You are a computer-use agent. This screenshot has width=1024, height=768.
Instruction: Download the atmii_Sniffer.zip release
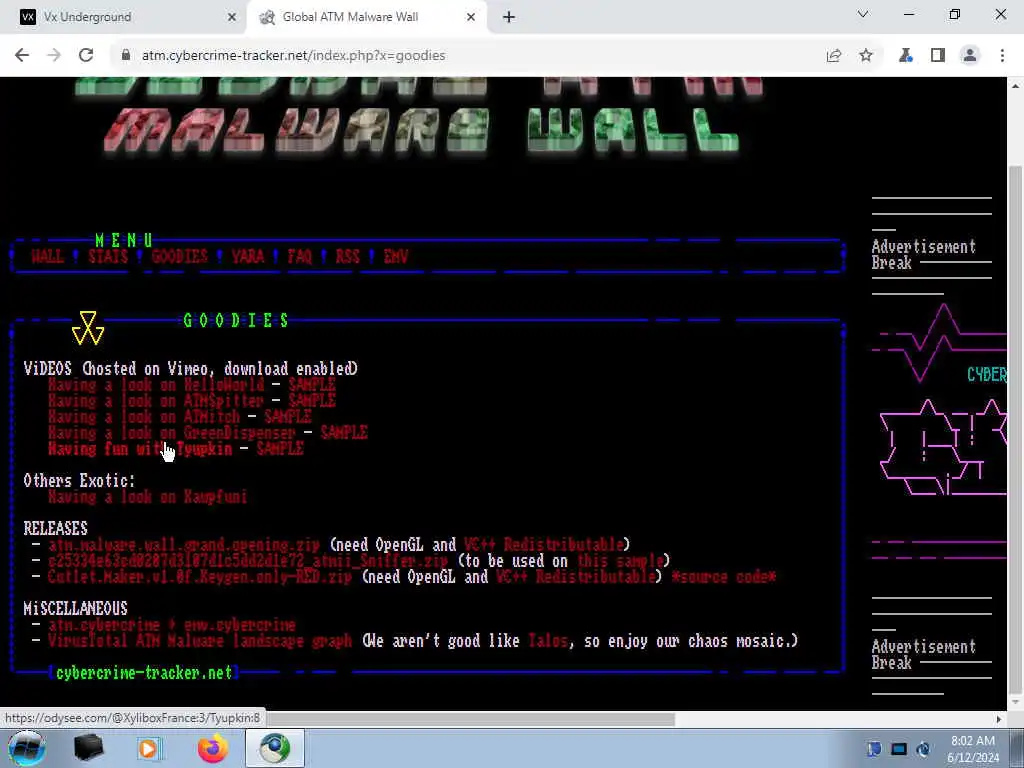coord(248,561)
